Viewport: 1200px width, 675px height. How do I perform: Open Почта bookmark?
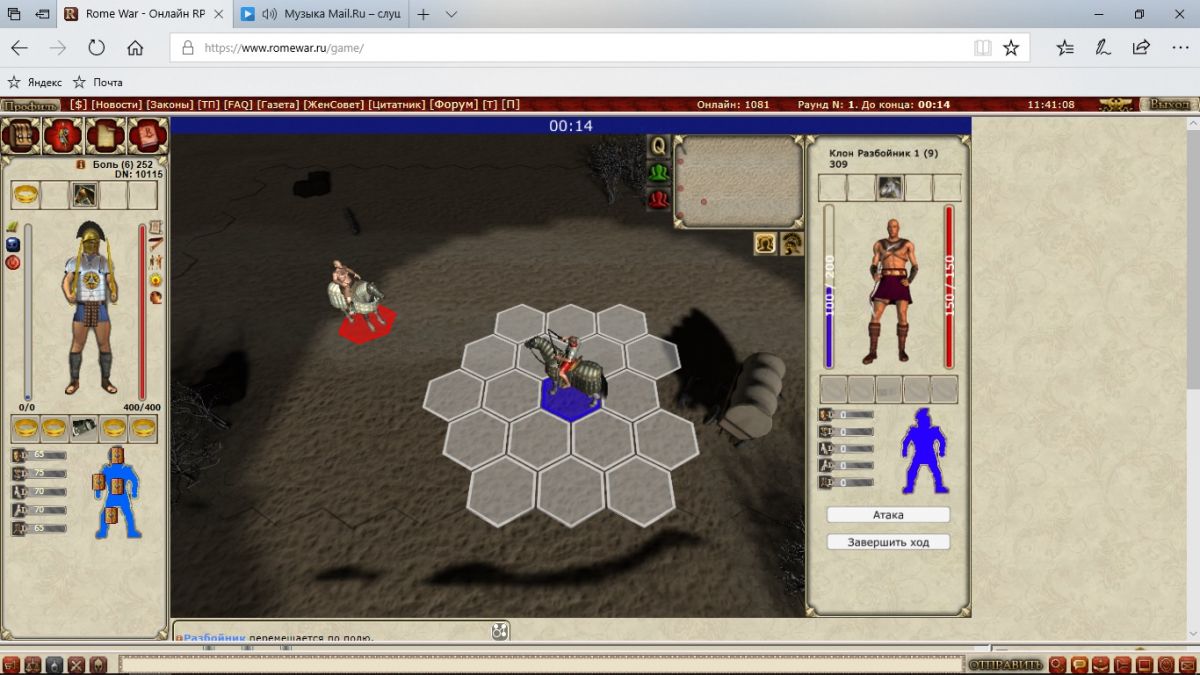(x=98, y=82)
